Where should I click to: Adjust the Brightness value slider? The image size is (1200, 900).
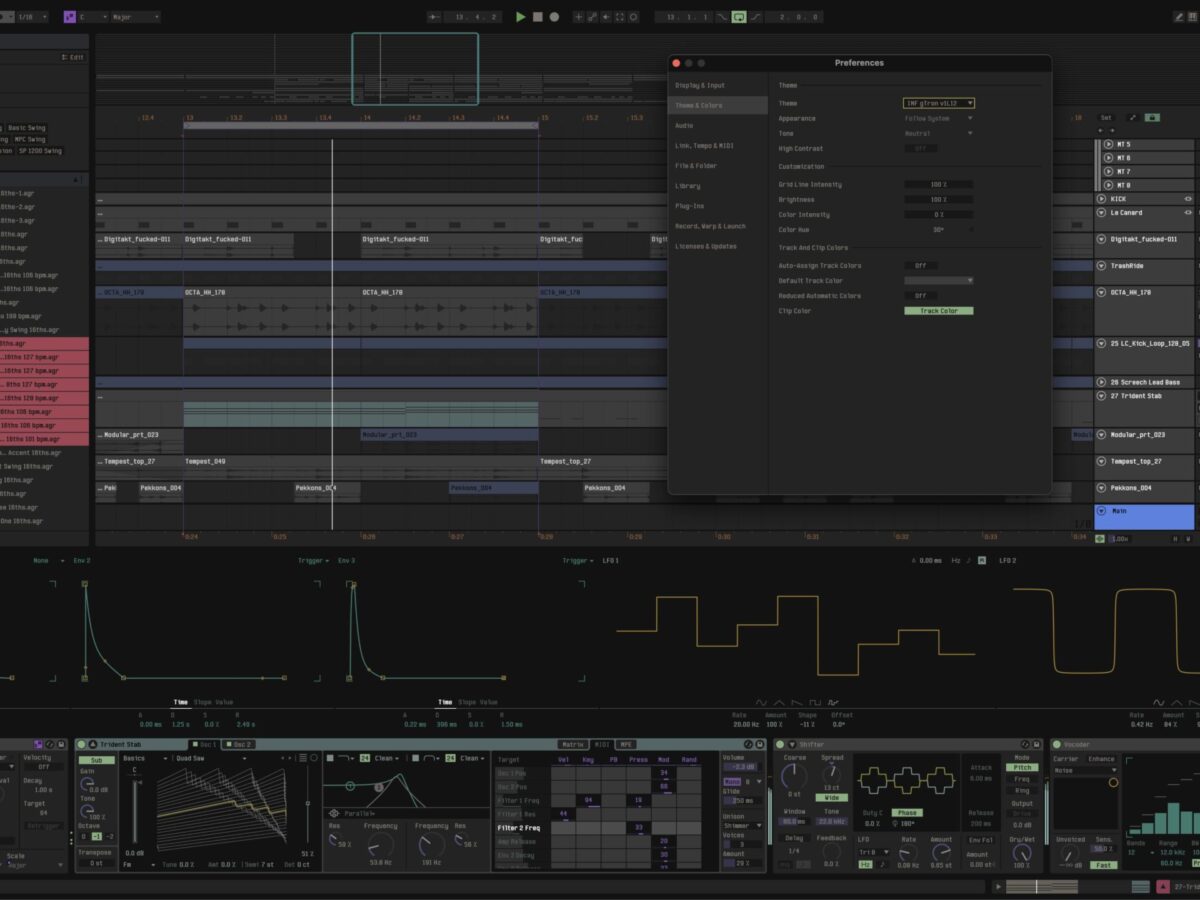click(938, 200)
